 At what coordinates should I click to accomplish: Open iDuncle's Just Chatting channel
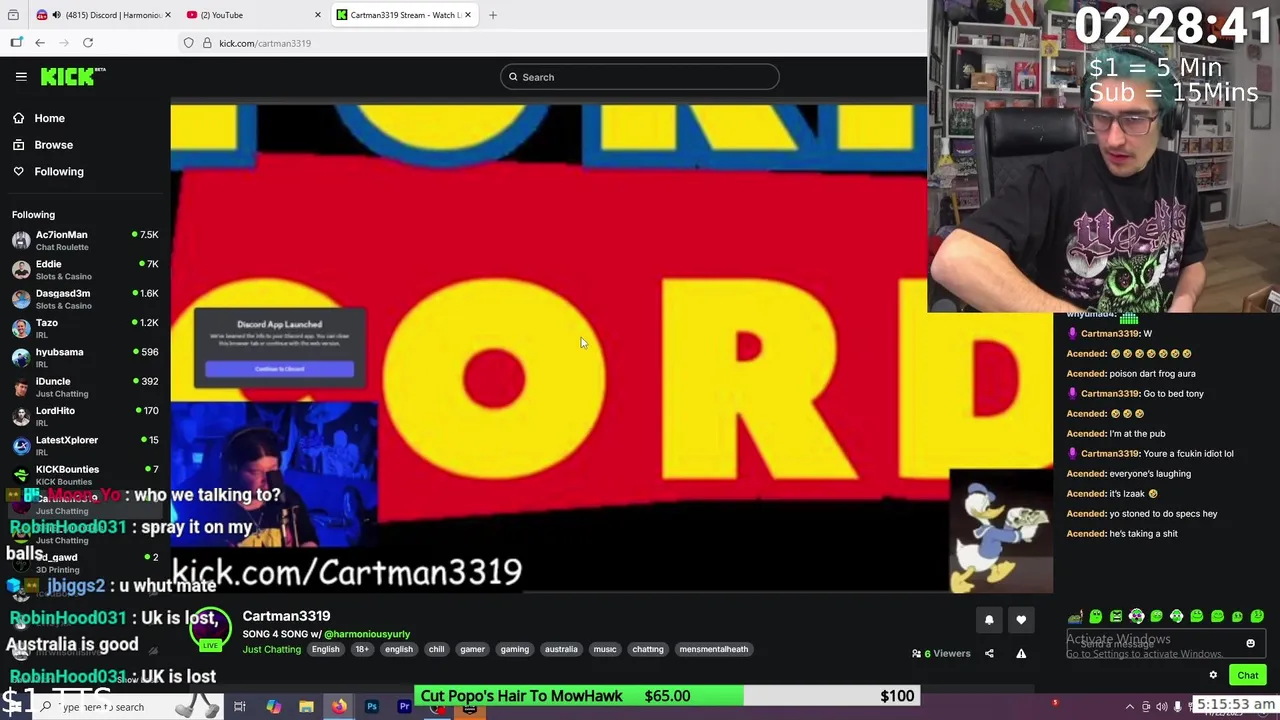(x=85, y=387)
